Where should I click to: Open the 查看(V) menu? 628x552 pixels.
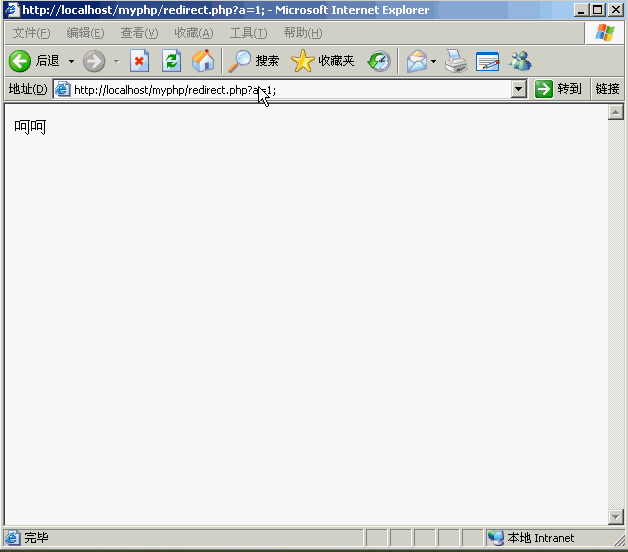point(139,33)
